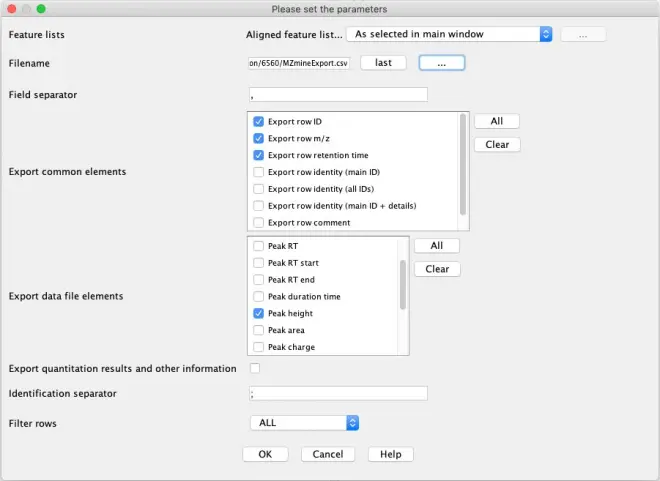Uncheck the Peak height checkbox
Viewport: 660px width, 481px height.
click(258, 314)
